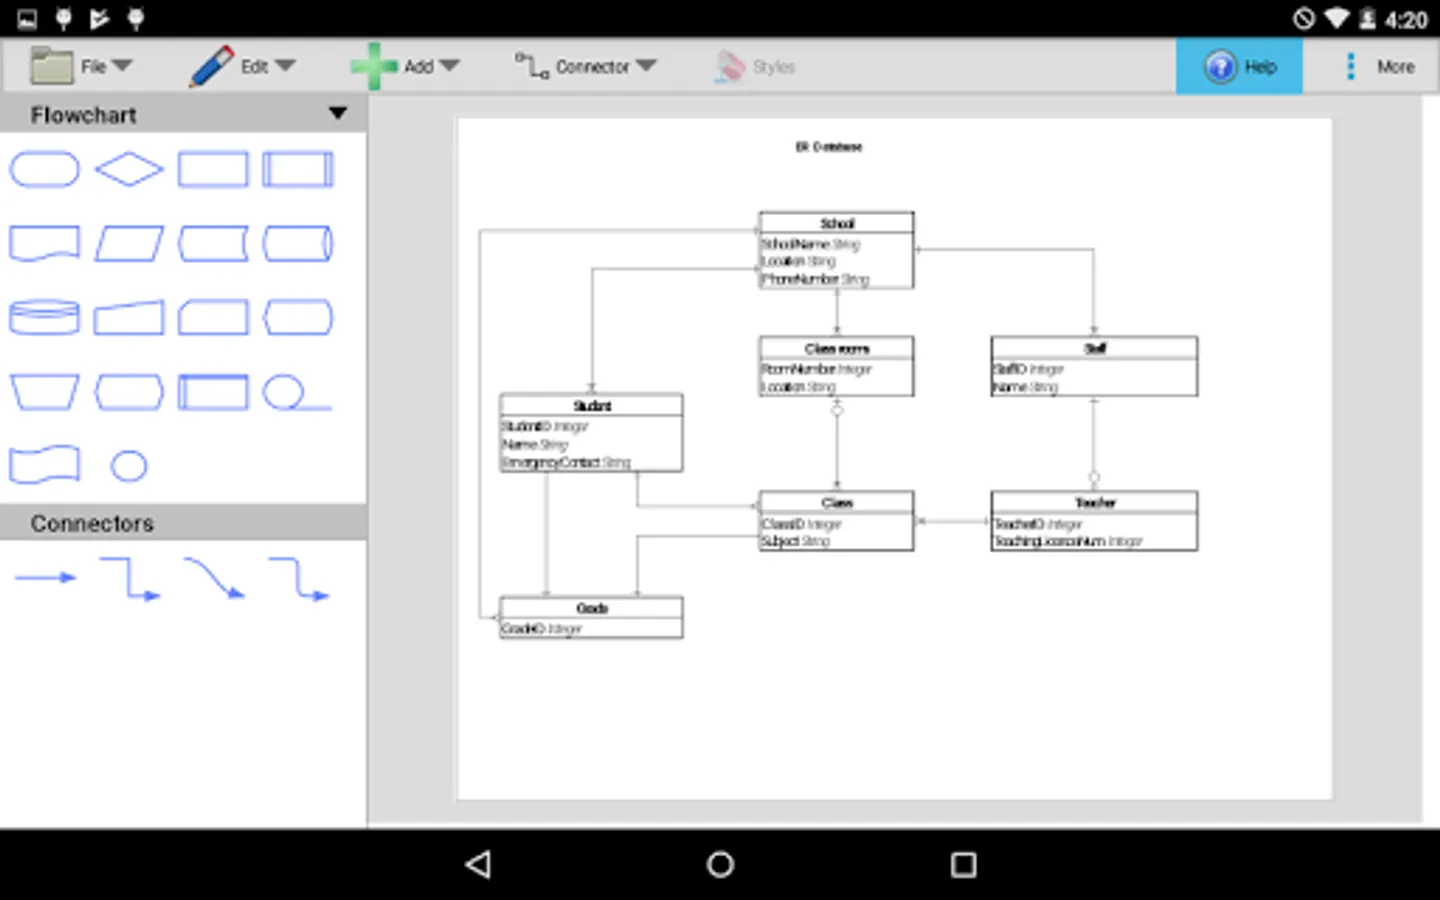Click the RoomNumber Integer attribute
This screenshot has height=900, width=1440.
click(x=817, y=369)
